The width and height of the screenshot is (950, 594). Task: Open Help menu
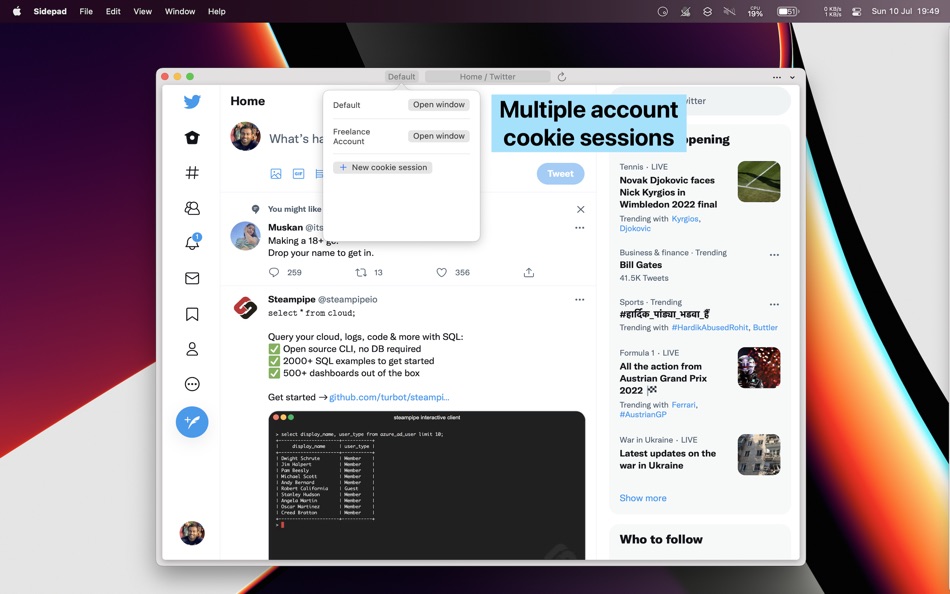point(216,12)
